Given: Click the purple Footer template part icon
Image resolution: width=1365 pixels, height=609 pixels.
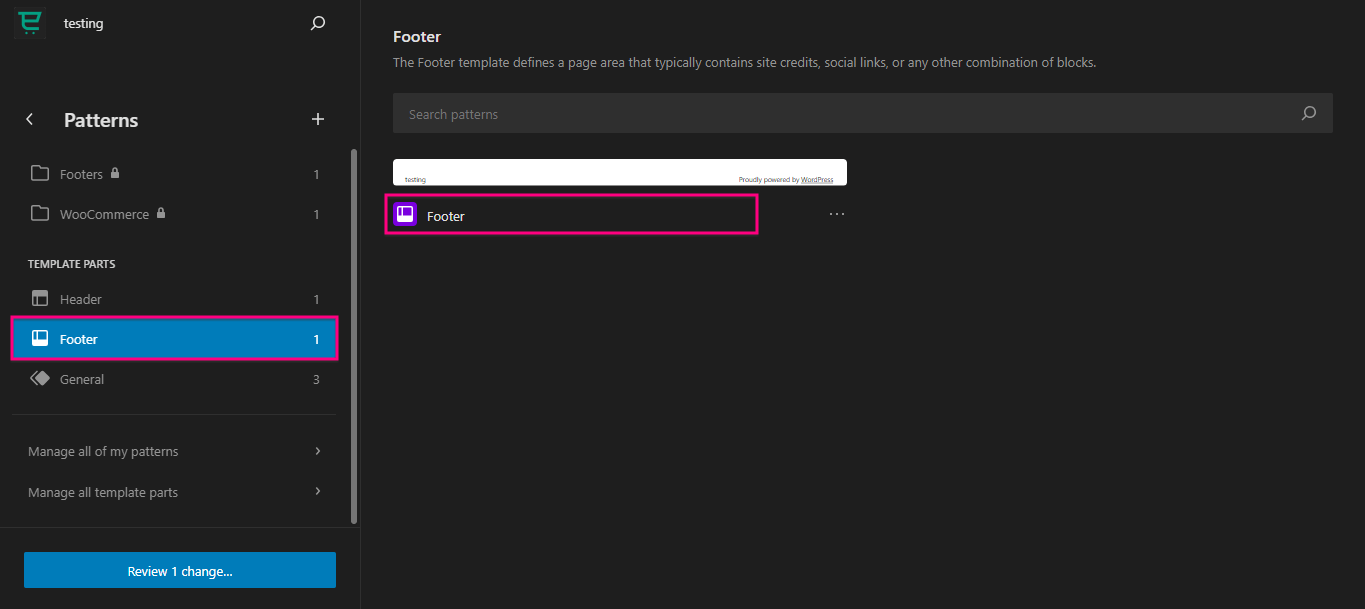Looking at the screenshot, I should click(x=405, y=214).
